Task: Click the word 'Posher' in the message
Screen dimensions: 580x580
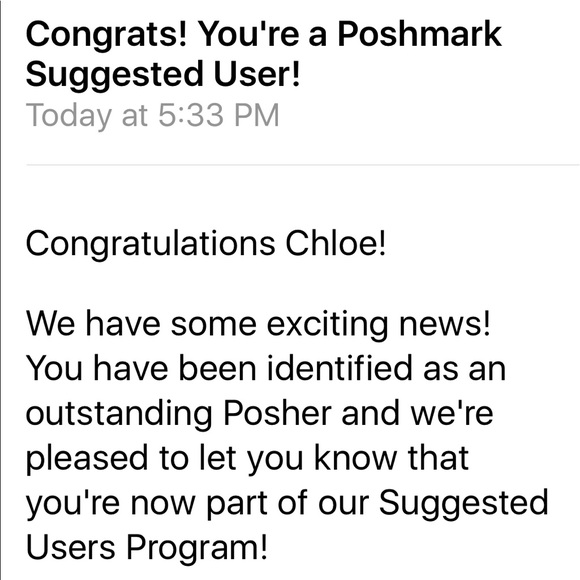Action: point(277,412)
